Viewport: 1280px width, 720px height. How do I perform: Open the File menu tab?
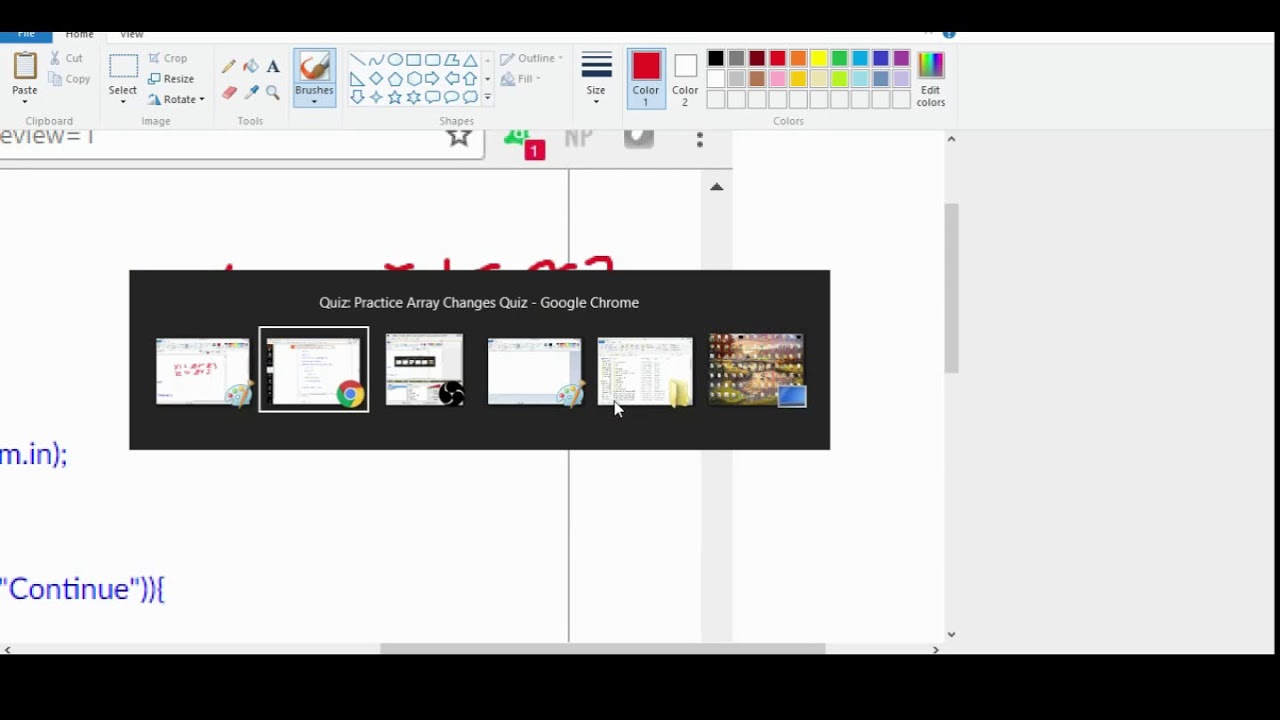(25, 35)
